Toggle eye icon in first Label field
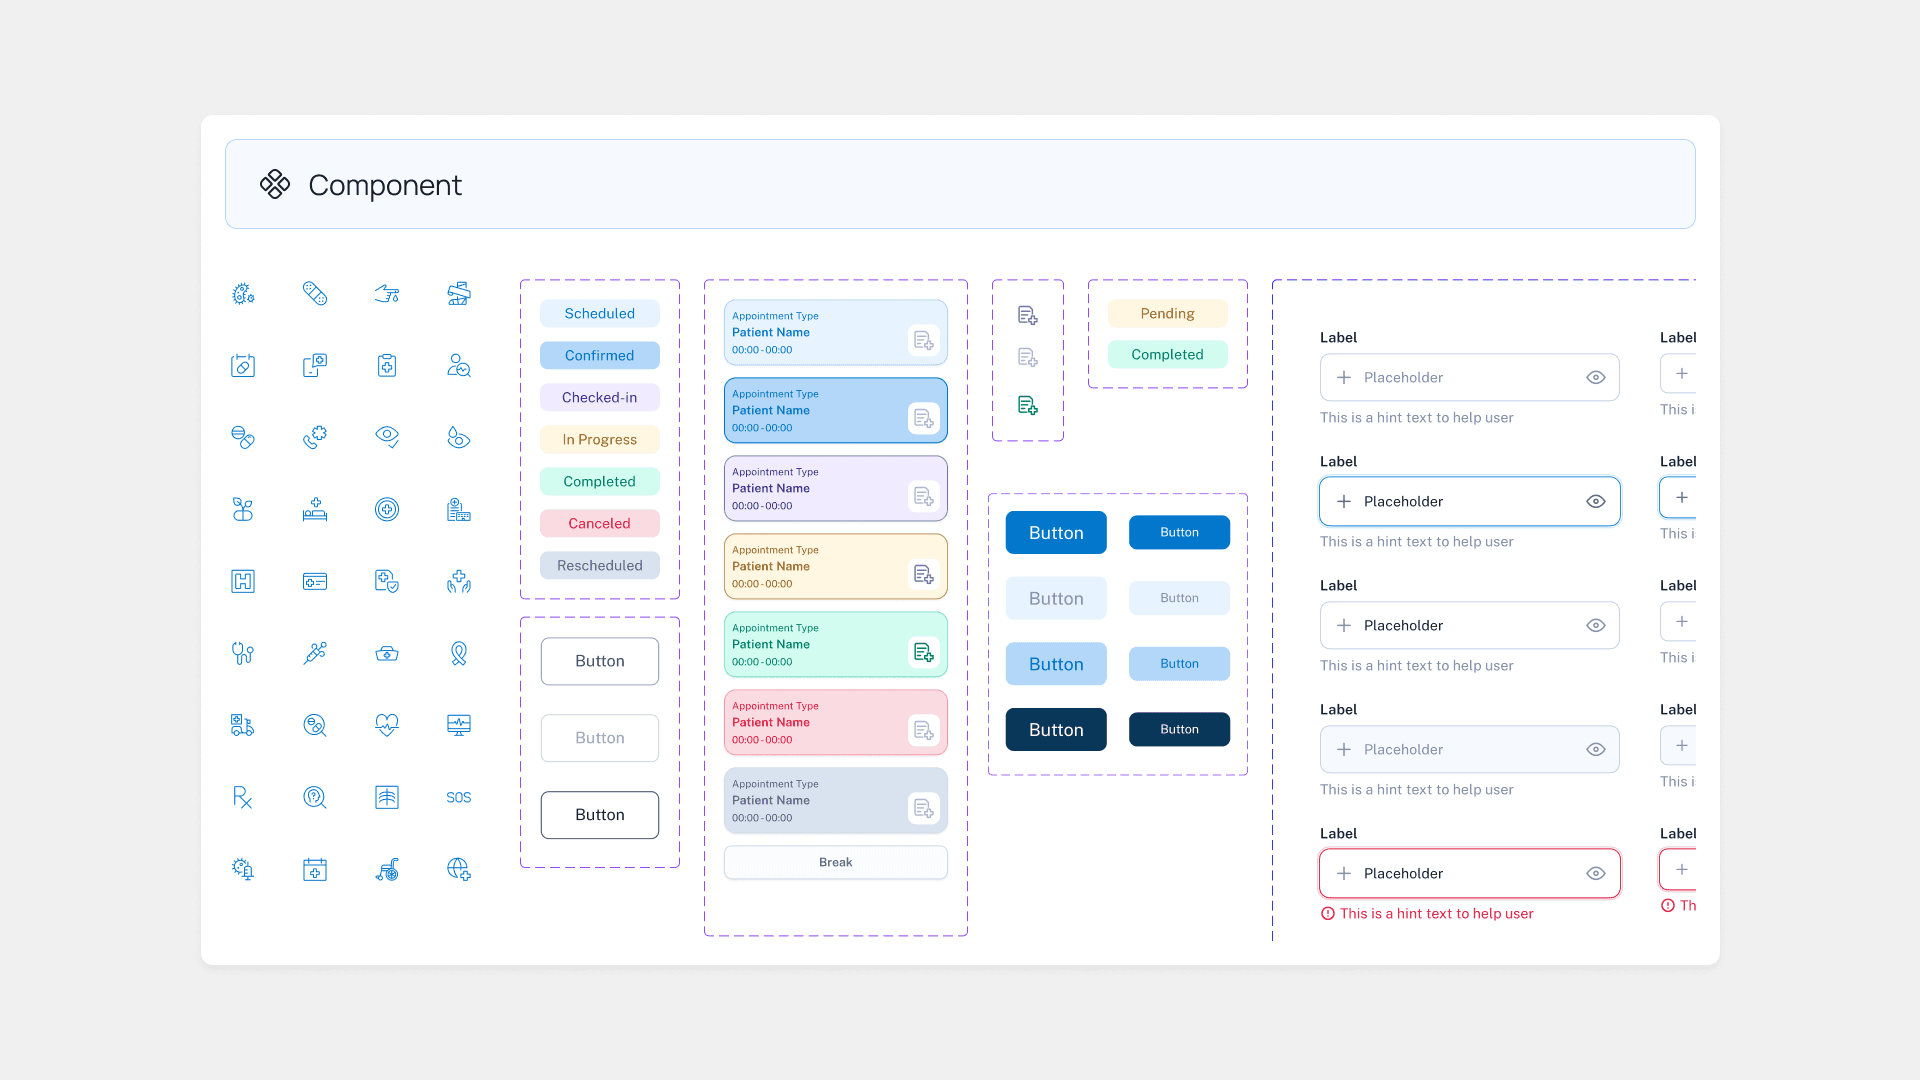The width and height of the screenshot is (1920, 1080). click(x=1596, y=378)
